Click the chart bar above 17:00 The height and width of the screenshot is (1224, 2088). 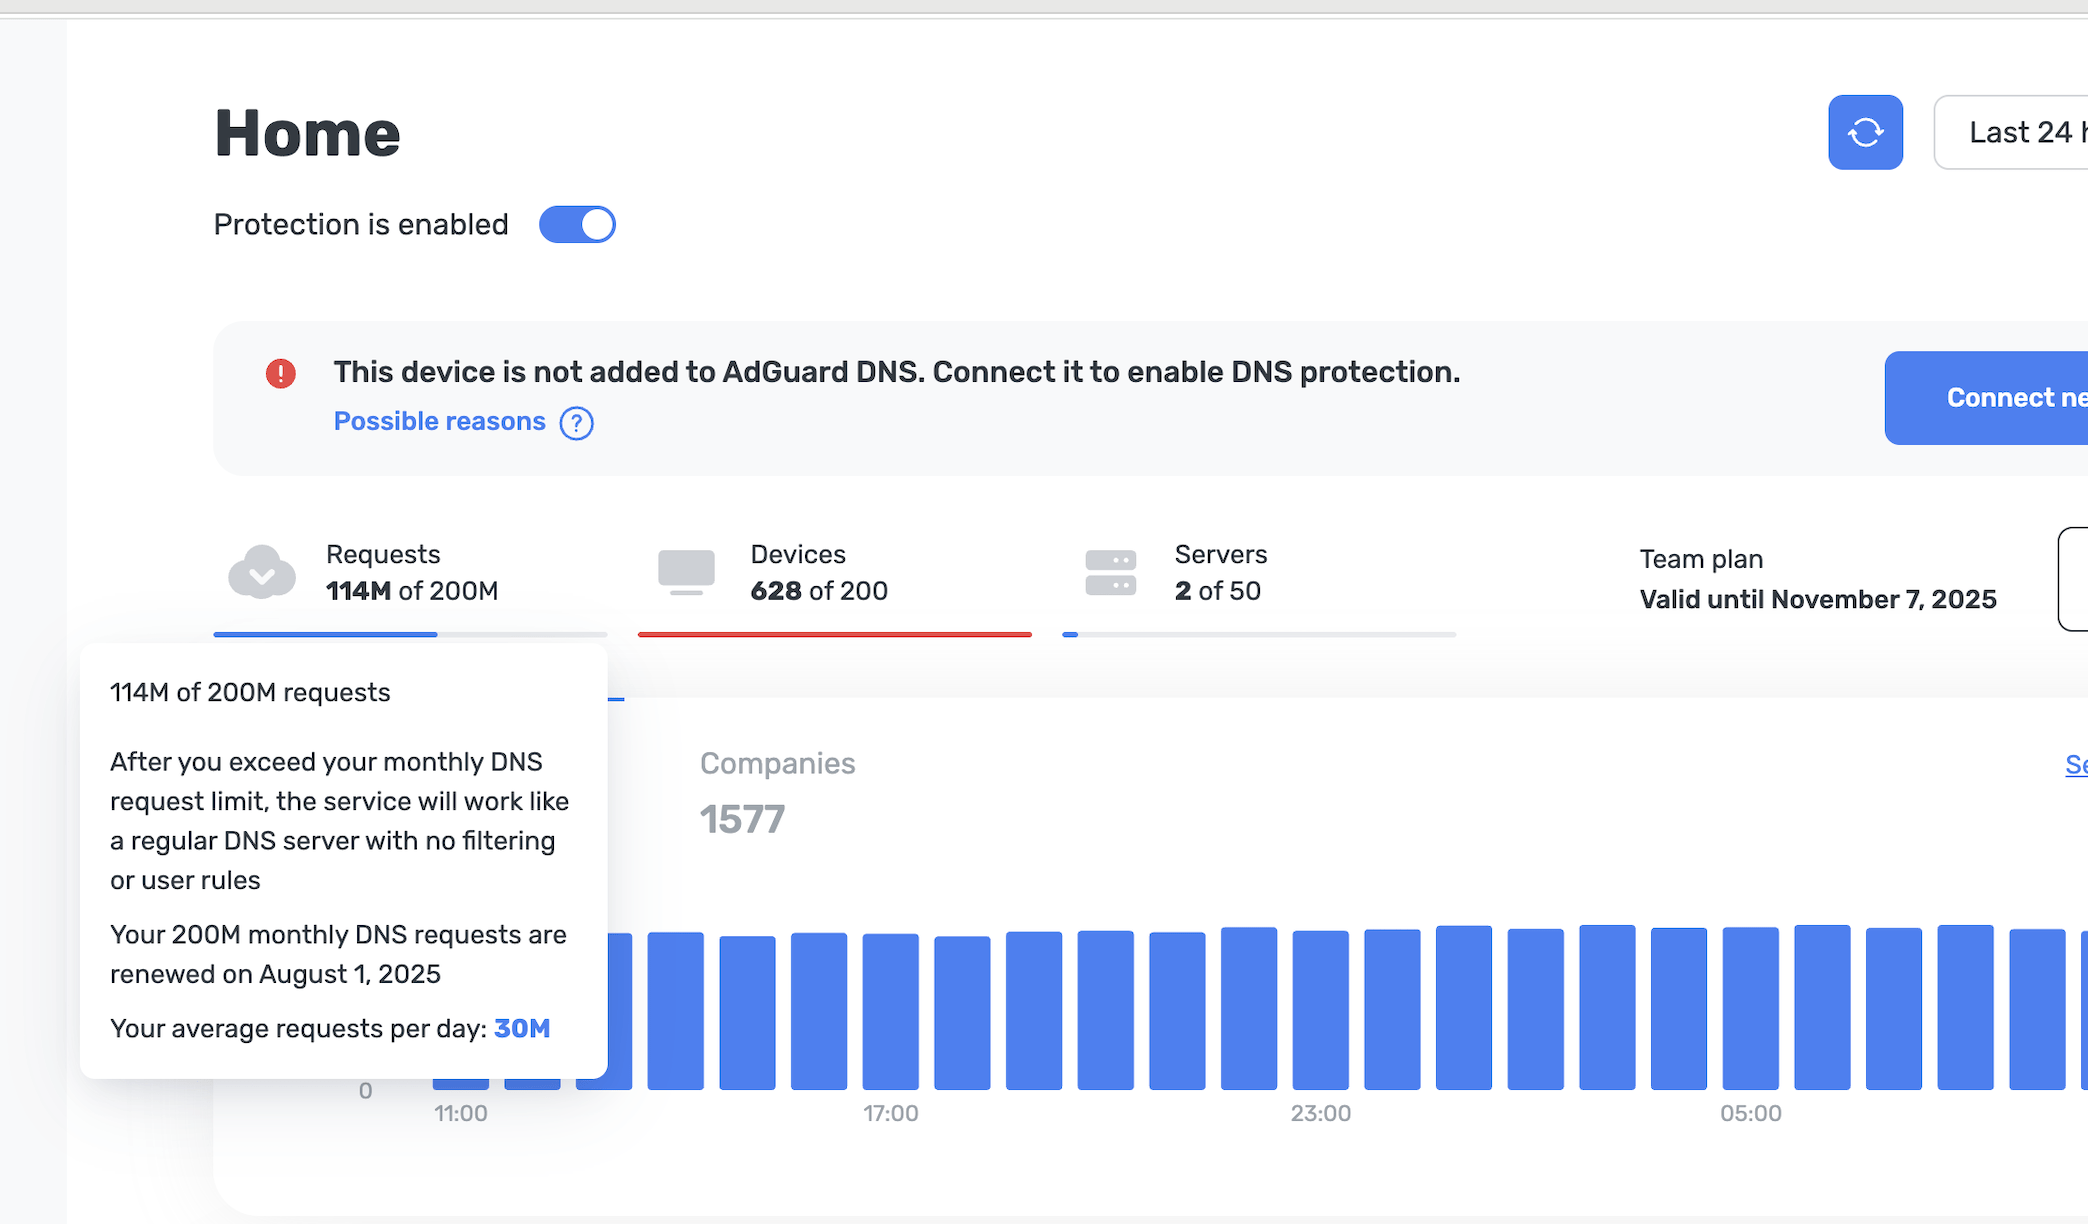pos(890,1010)
